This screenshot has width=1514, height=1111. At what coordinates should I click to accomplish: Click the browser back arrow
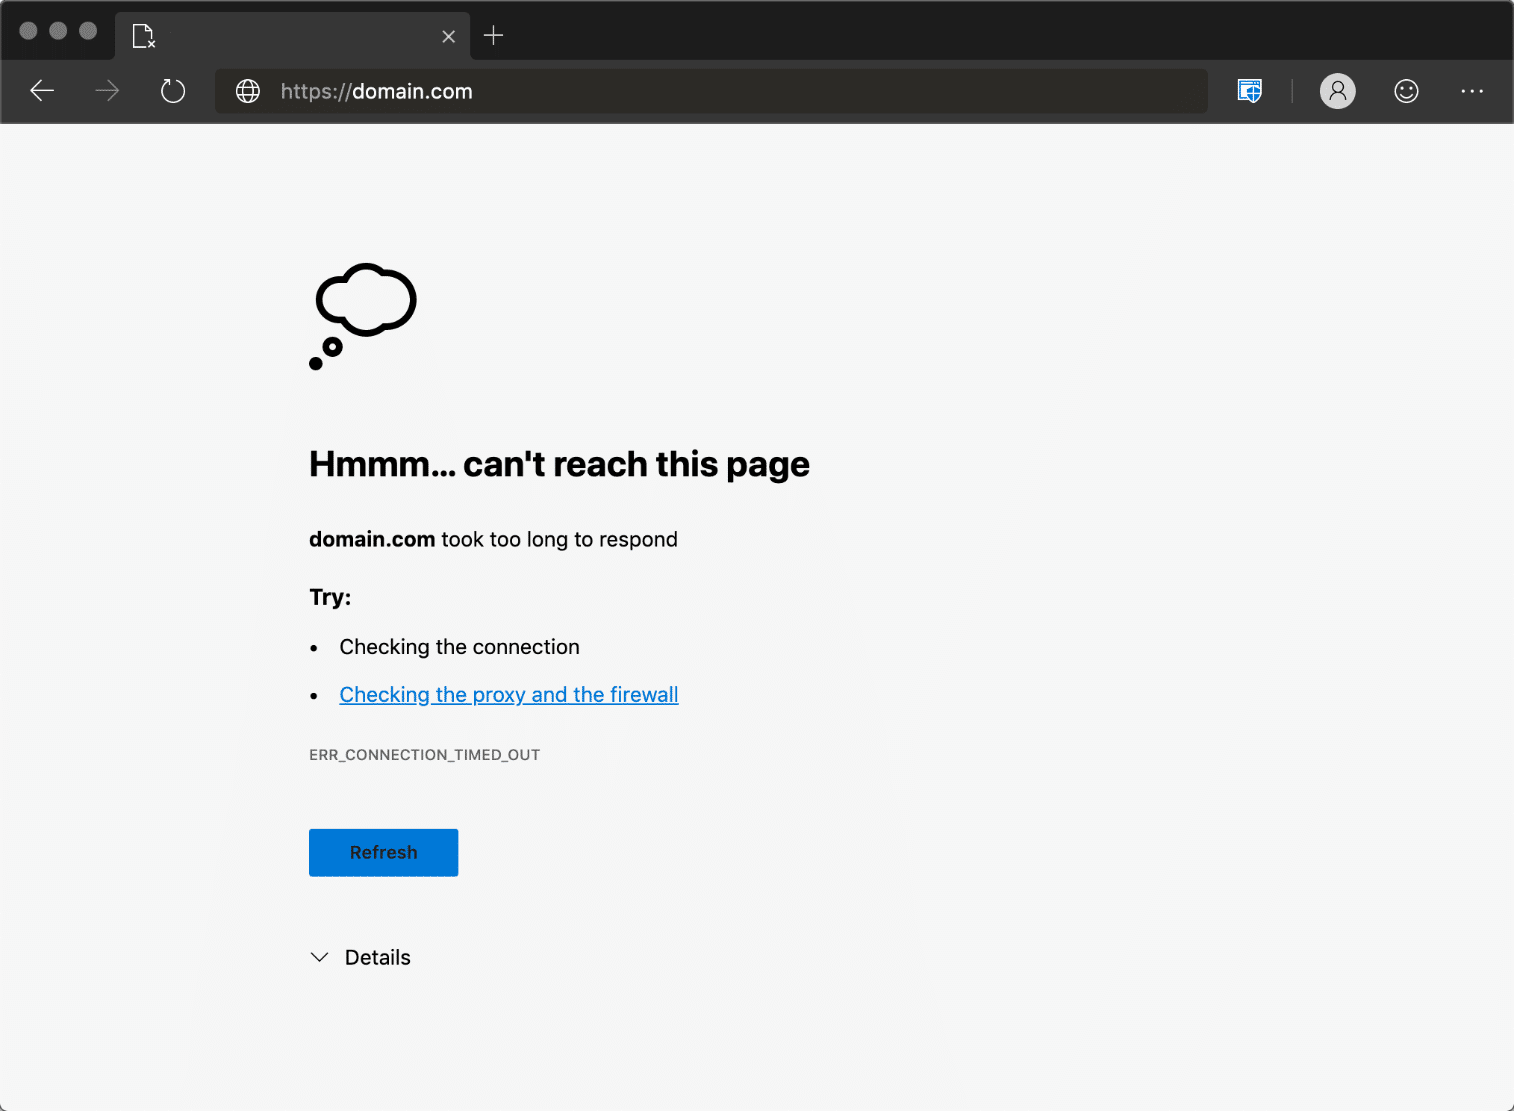(x=42, y=91)
